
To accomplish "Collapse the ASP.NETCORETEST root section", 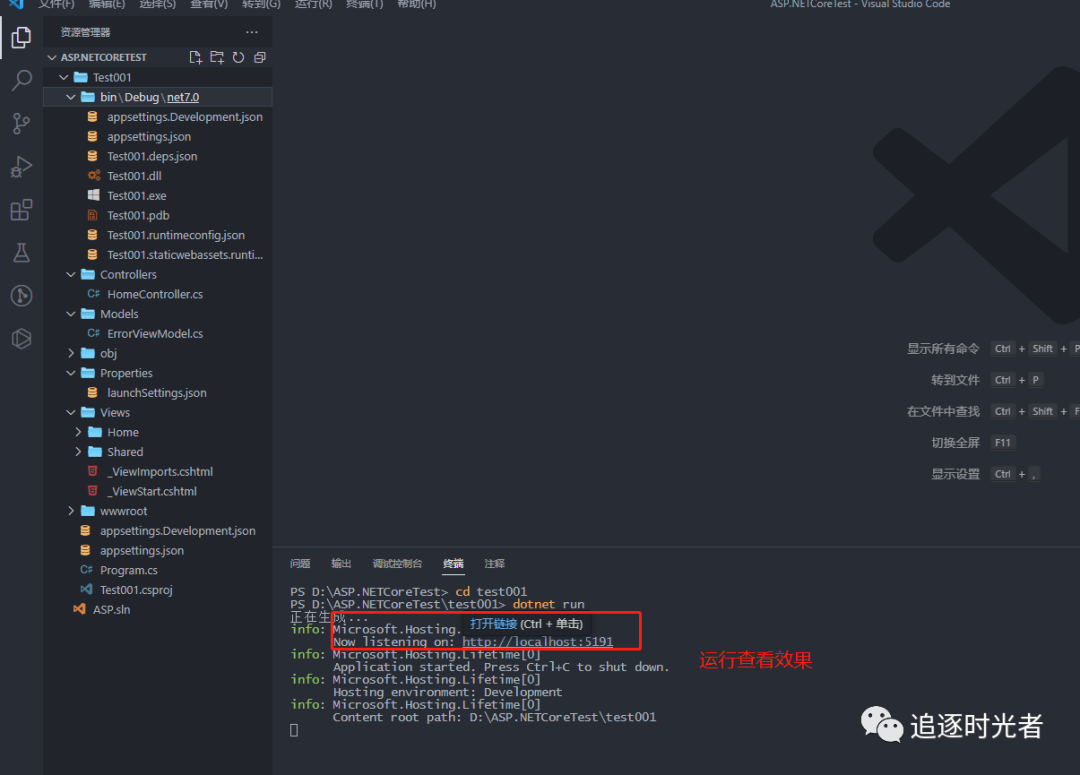I will pyautogui.click(x=52, y=57).
